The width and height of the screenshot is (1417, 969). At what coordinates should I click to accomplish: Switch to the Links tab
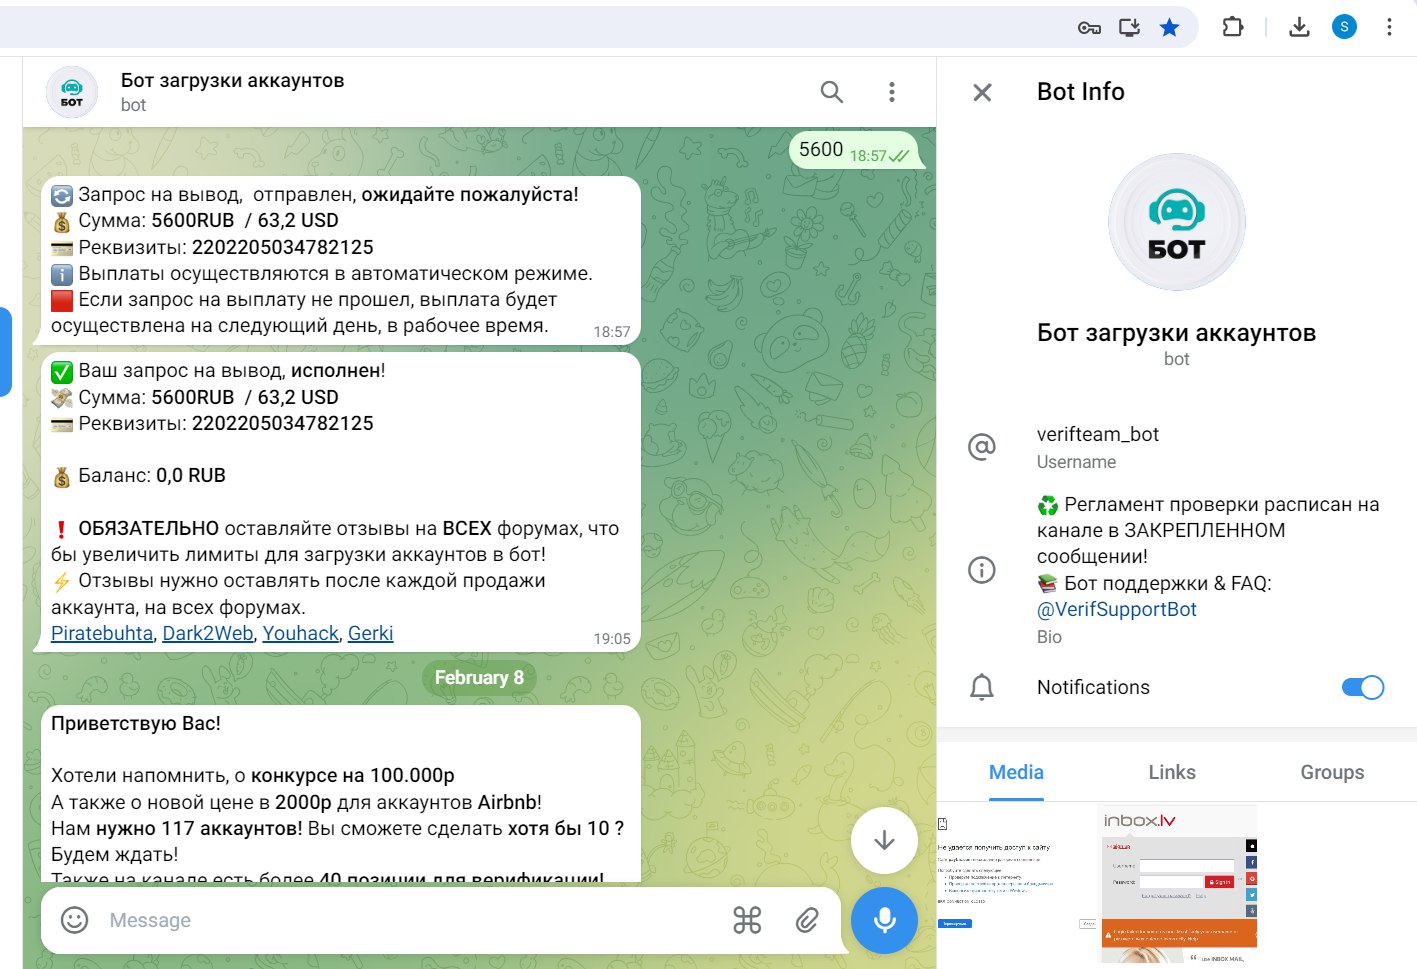click(x=1171, y=772)
